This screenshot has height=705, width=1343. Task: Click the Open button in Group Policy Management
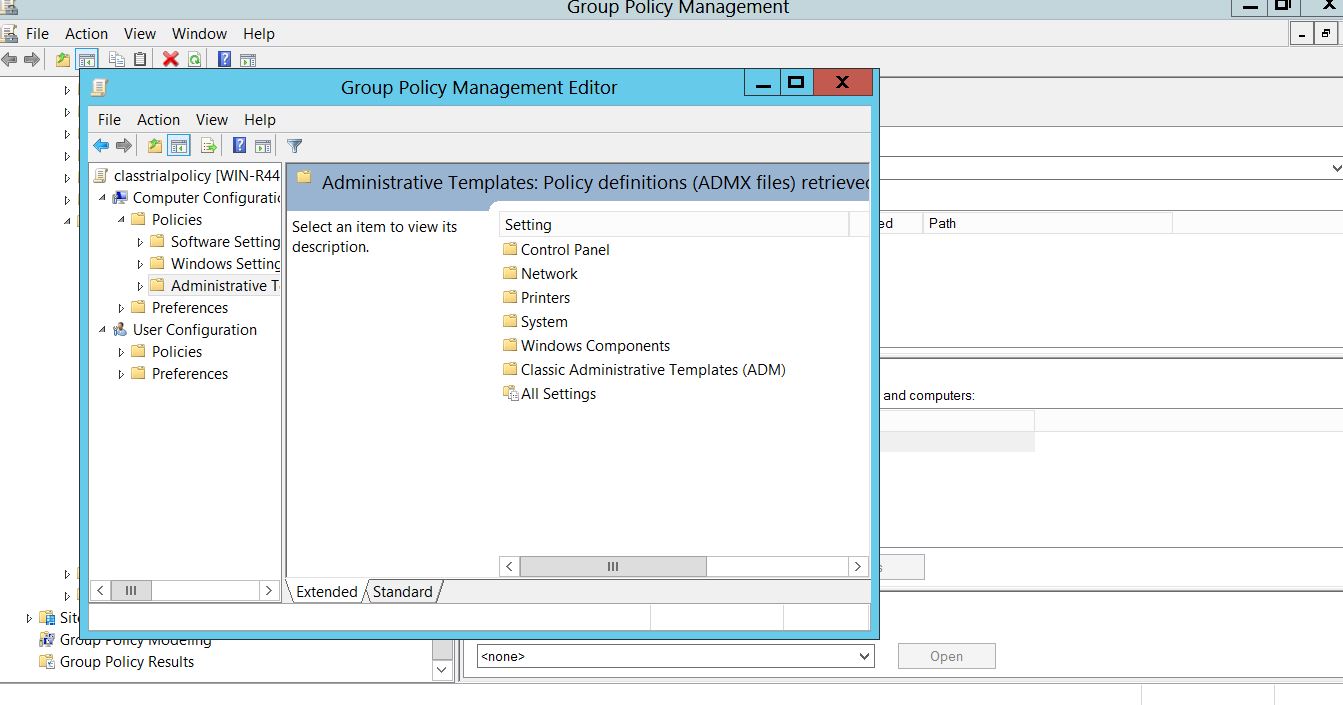[946, 657]
